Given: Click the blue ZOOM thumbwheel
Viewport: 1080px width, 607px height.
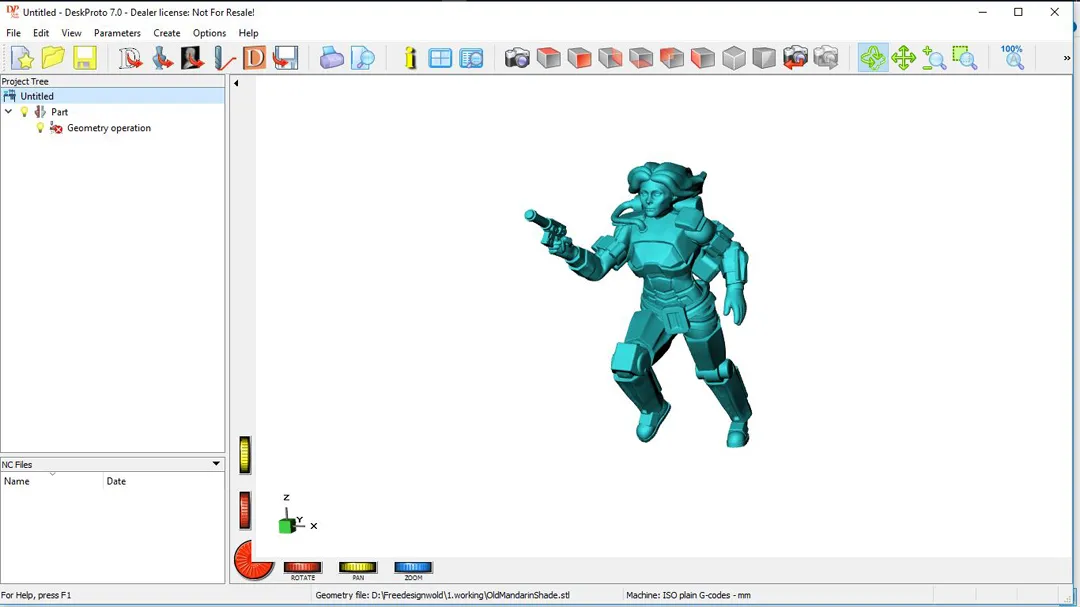Looking at the screenshot, I should pyautogui.click(x=413, y=567).
